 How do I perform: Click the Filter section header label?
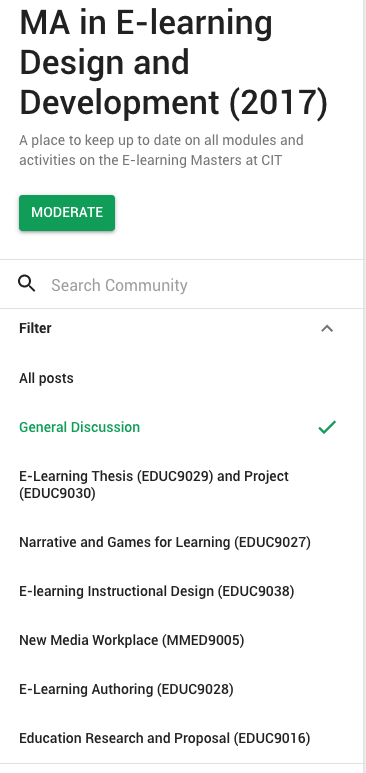[x=35, y=328]
